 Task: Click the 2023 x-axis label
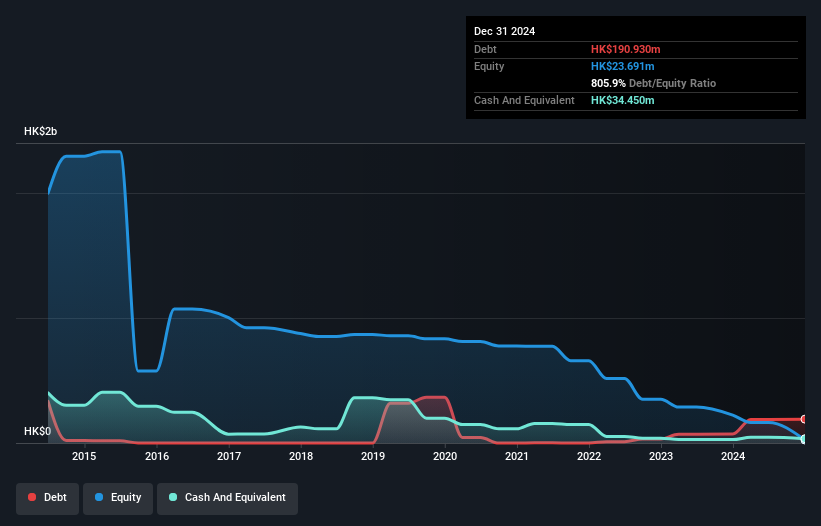click(661, 456)
